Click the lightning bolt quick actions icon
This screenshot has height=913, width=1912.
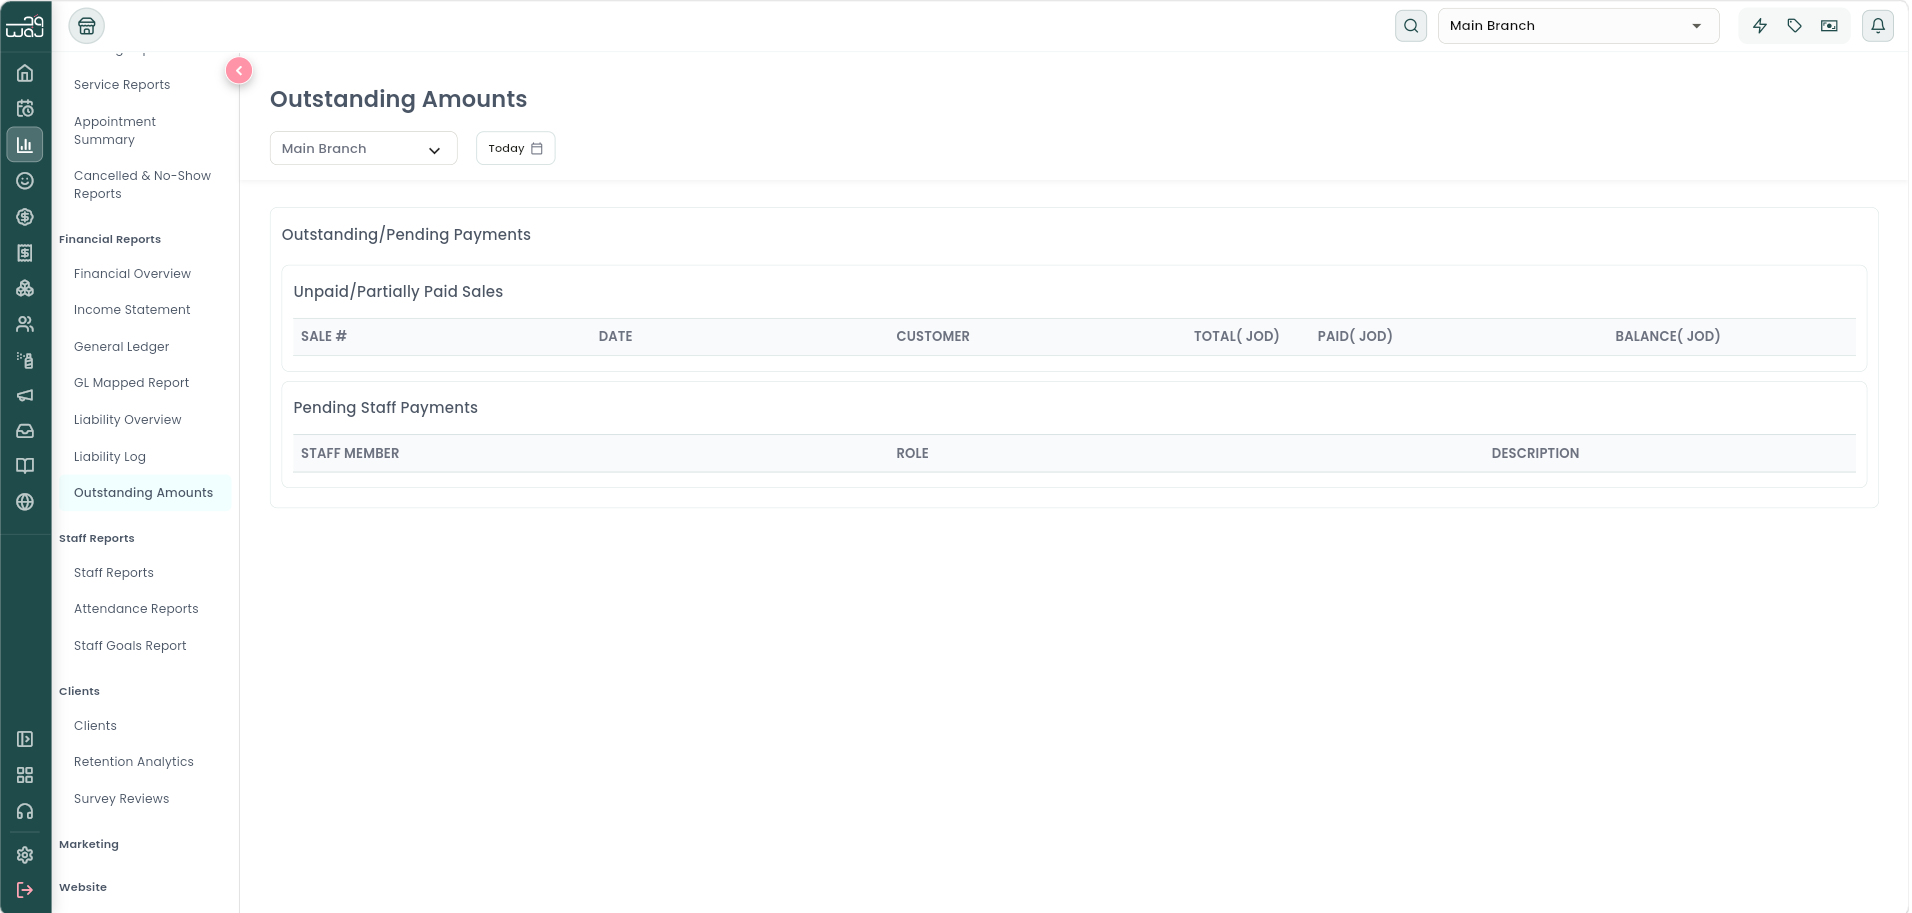[x=1760, y=26]
